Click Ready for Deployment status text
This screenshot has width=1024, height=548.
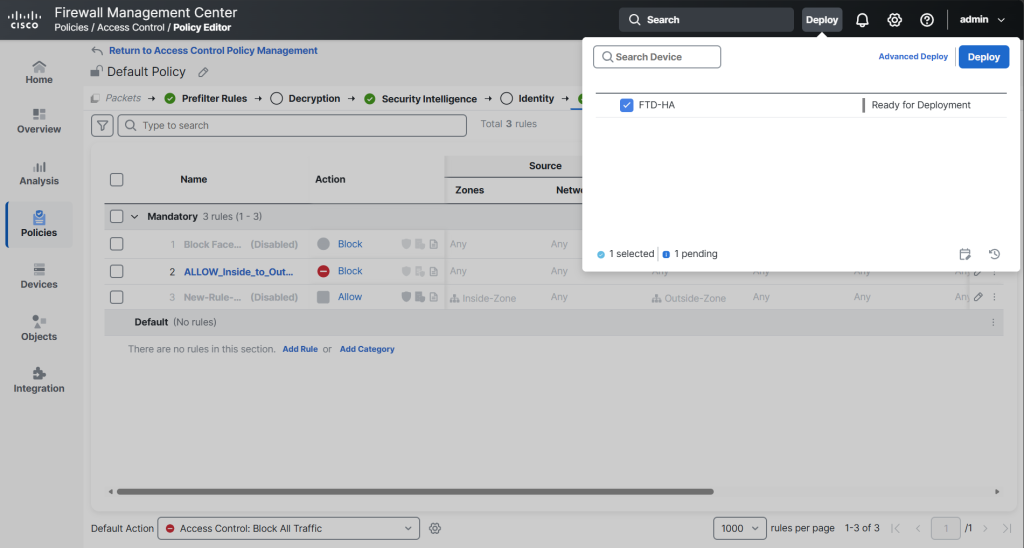(921, 105)
